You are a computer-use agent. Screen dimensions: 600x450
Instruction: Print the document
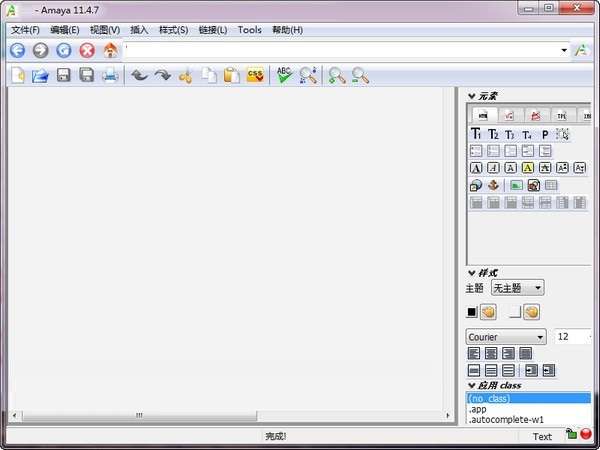(x=110, y=75)
